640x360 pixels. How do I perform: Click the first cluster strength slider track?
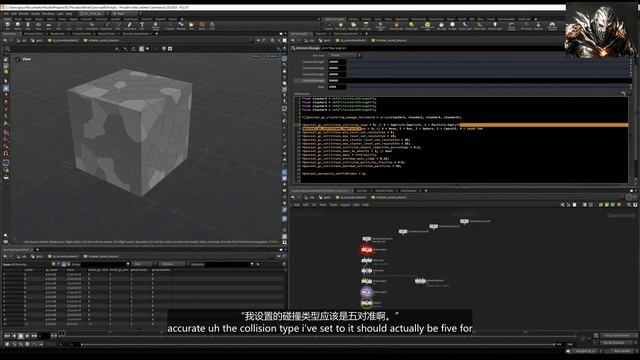point(488,62)
